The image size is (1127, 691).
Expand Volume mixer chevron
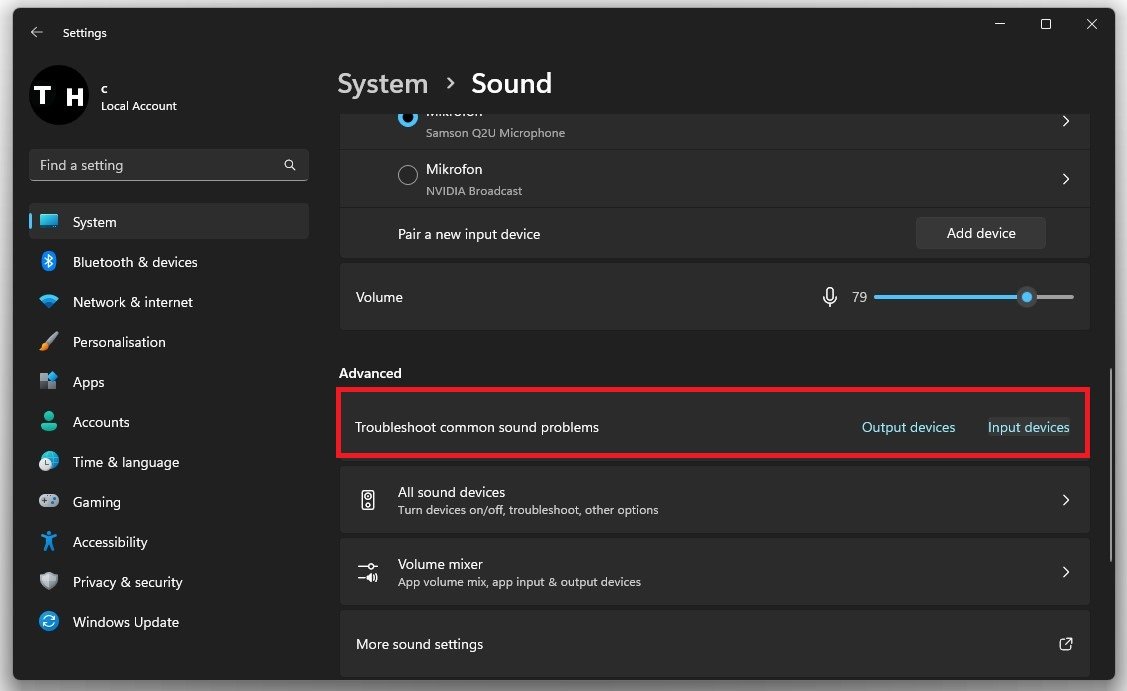1066,572
